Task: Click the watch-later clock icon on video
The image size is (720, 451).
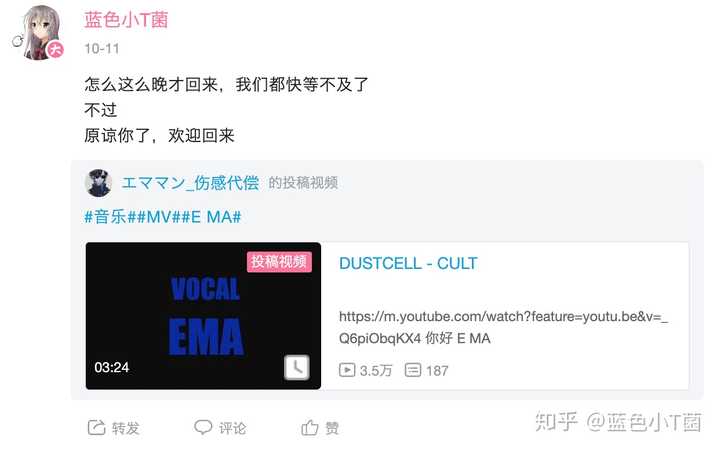Action: click(x=297, y=367)
